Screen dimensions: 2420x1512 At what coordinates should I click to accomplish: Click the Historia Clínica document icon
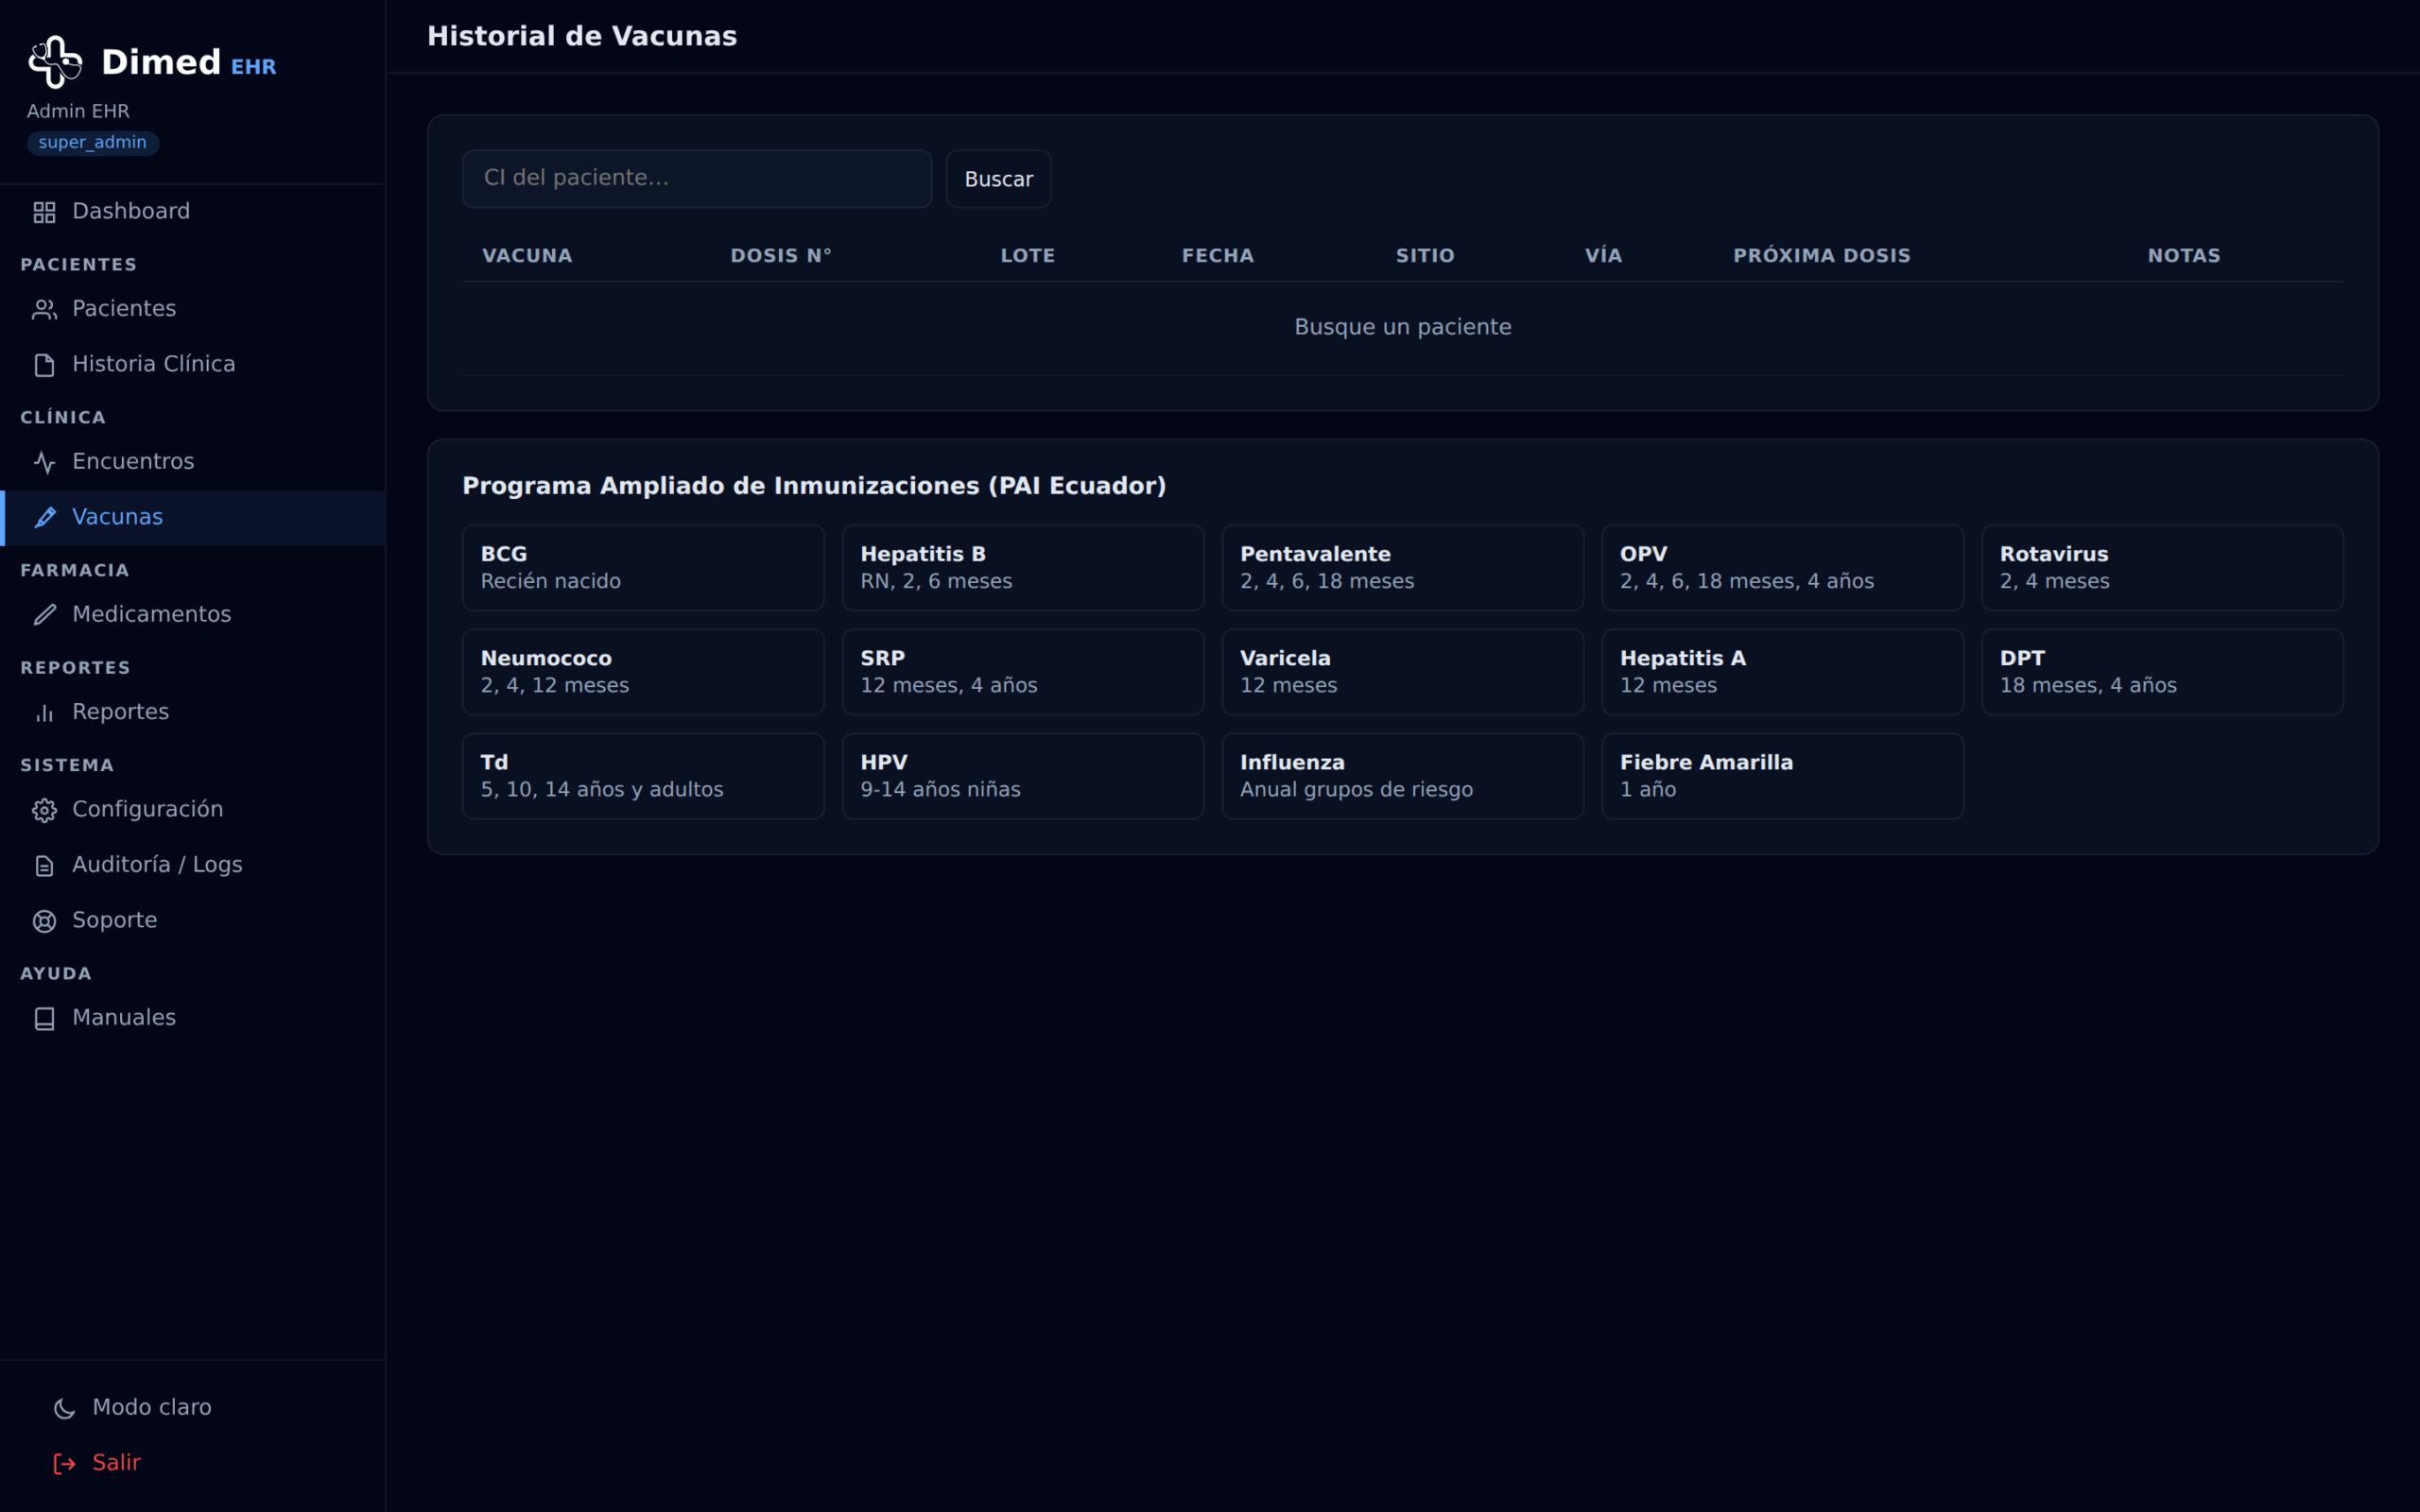click(x=44, y=365)
